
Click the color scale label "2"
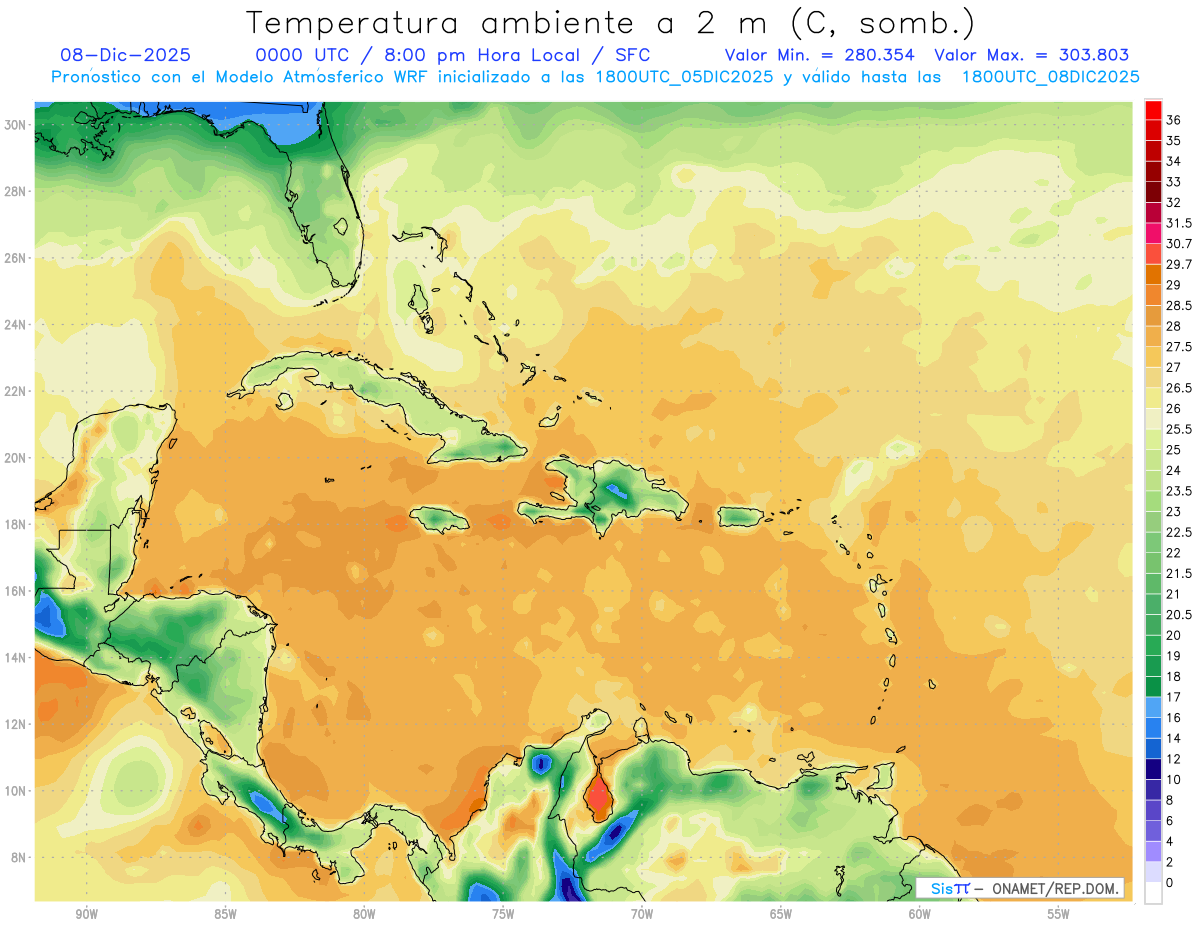(1170, 862)
